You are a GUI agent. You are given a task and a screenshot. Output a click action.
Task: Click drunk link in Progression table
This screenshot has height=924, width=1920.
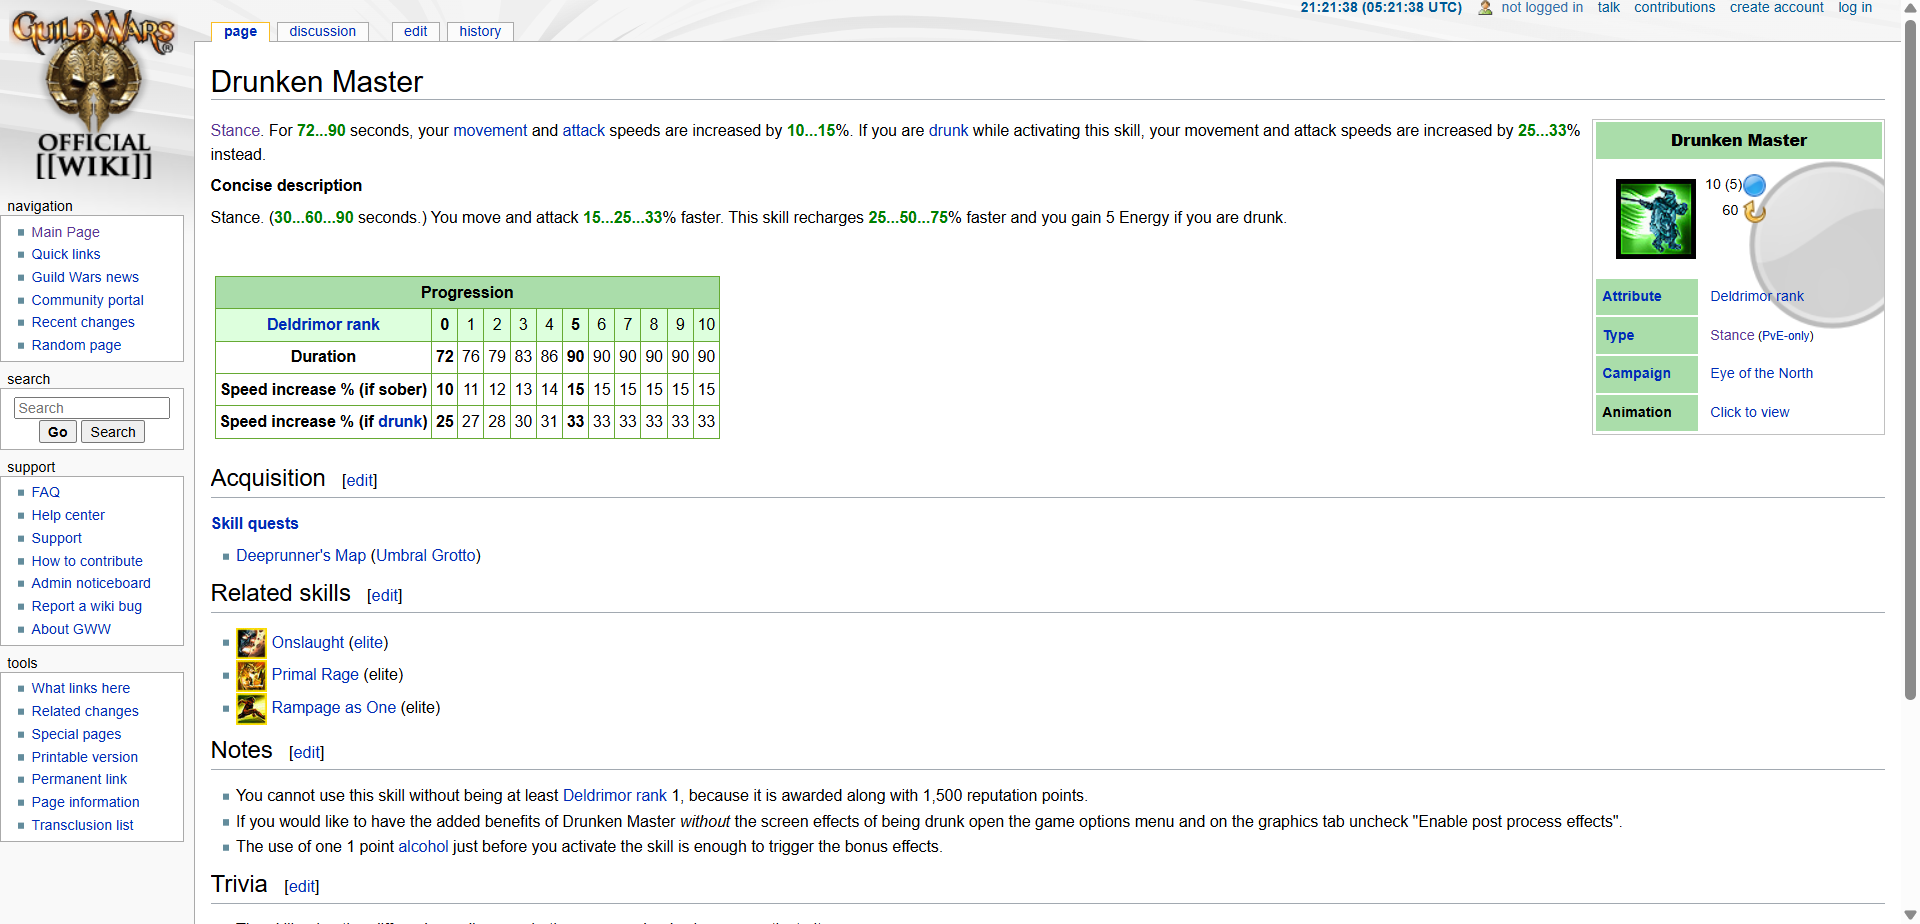pos(400,421)
